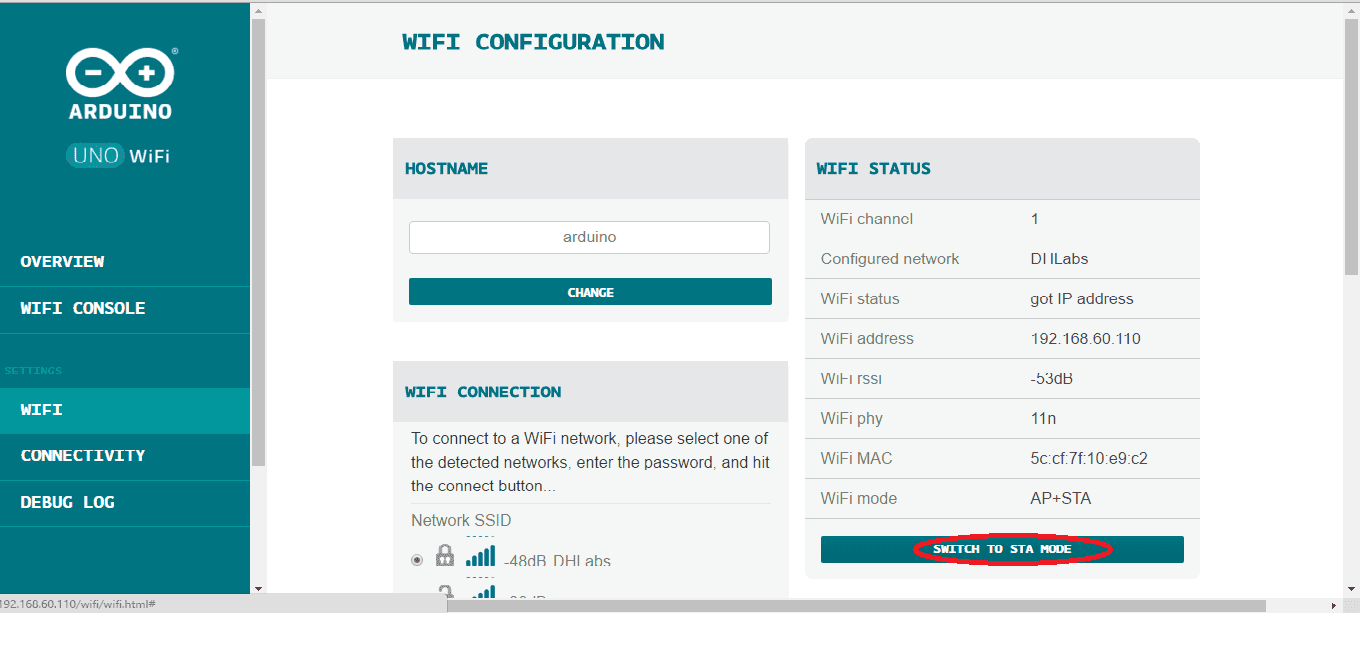Go to the Connectivity settings

click(x=83, y=456)
